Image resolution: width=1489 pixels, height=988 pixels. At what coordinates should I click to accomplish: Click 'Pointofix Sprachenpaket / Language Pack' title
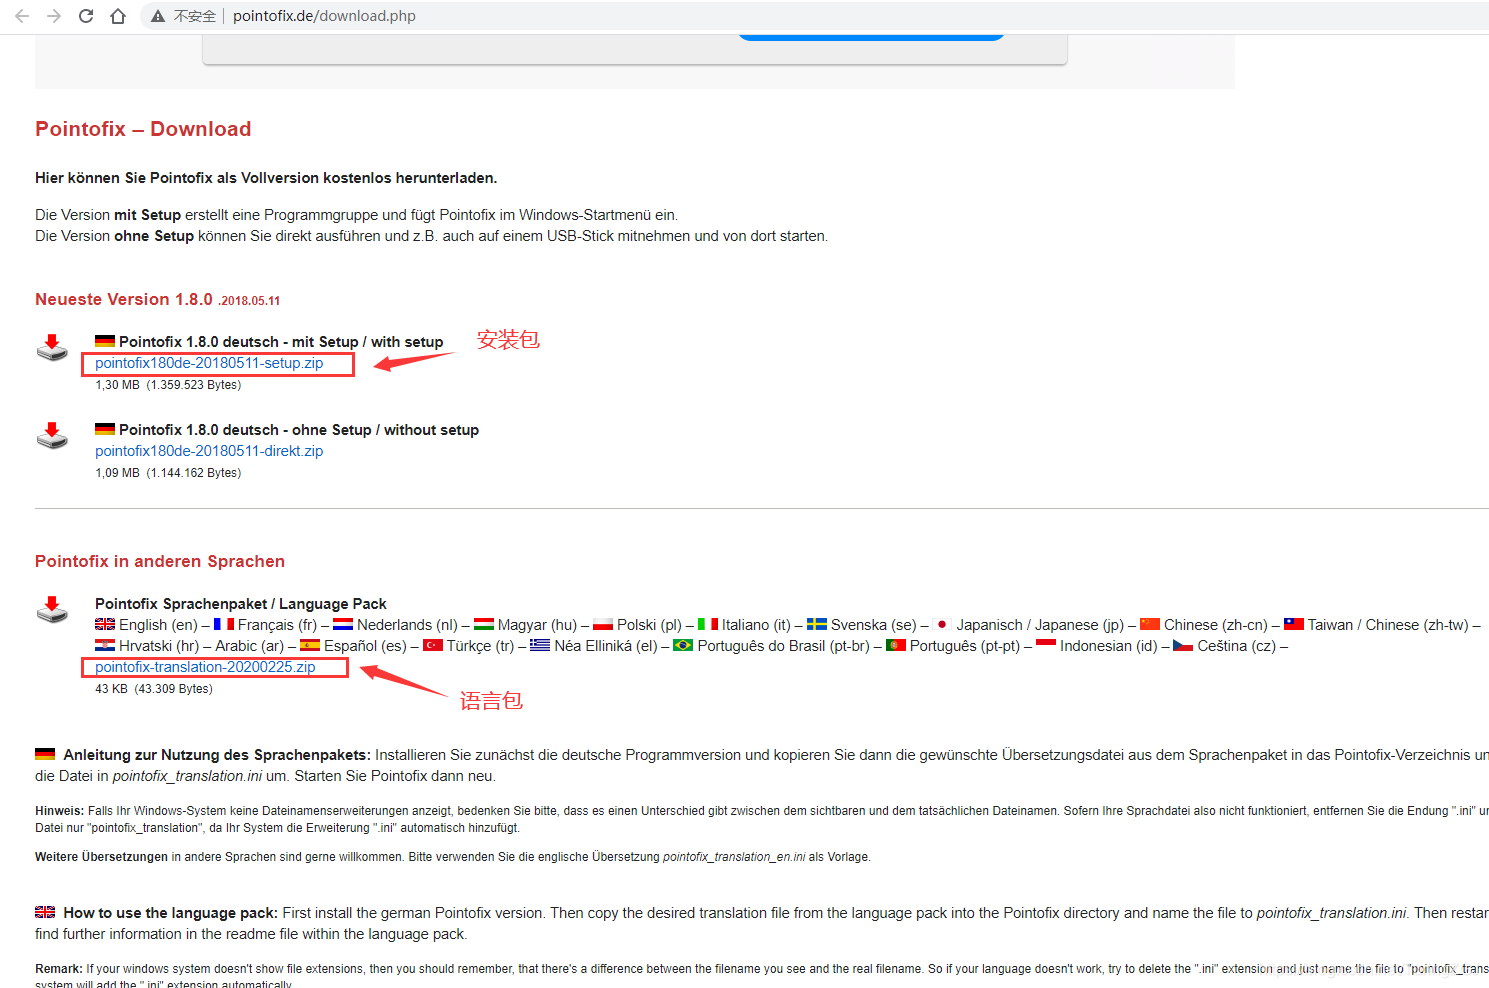241,603
